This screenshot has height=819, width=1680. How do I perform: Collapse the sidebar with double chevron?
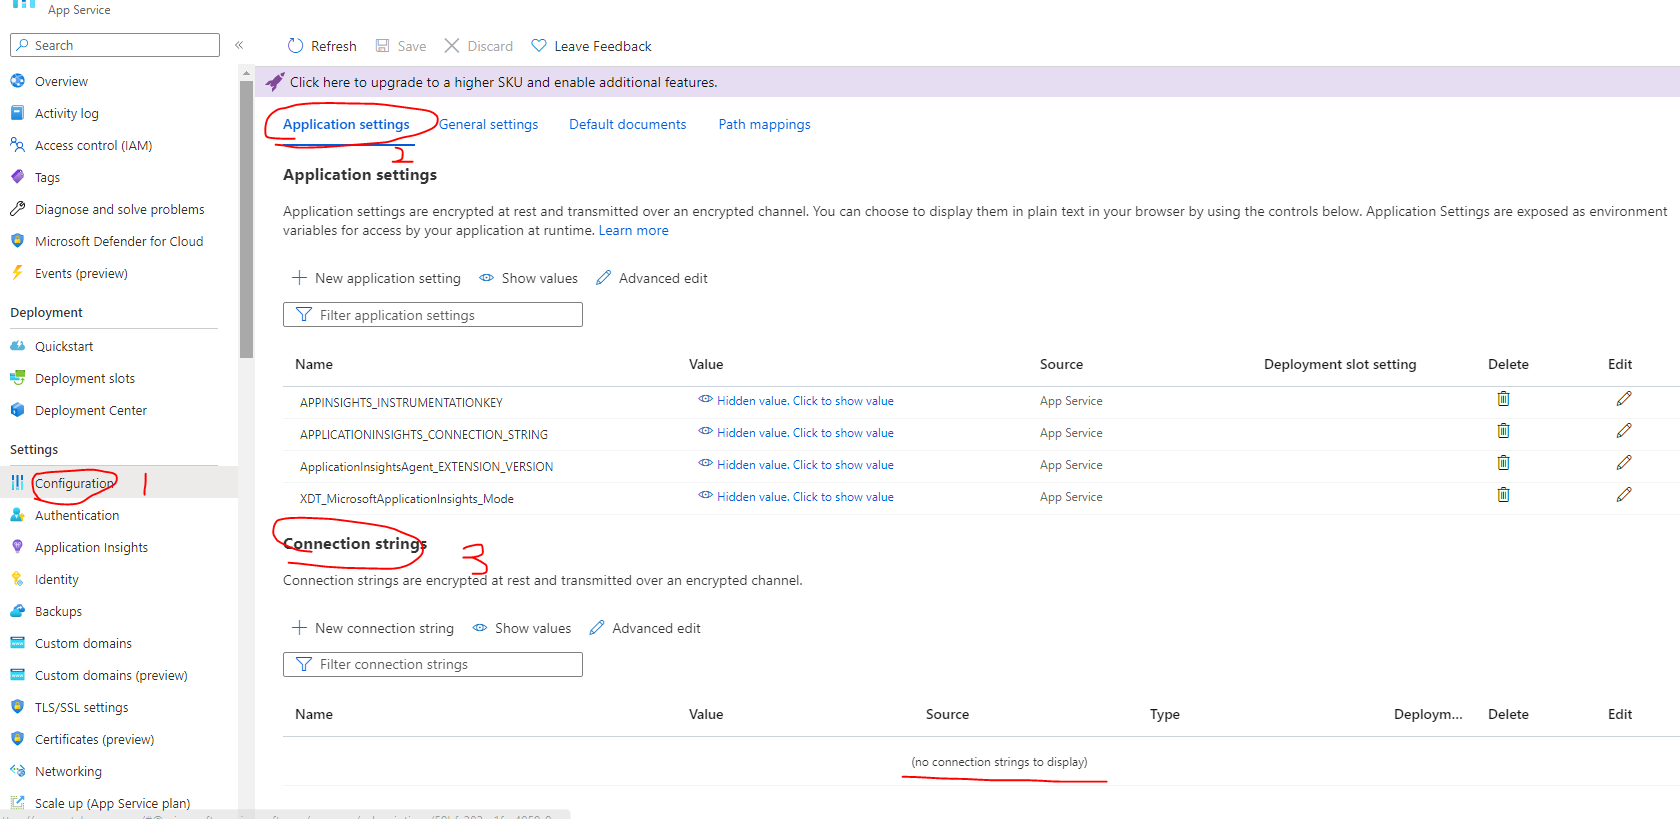pos(239,45)
